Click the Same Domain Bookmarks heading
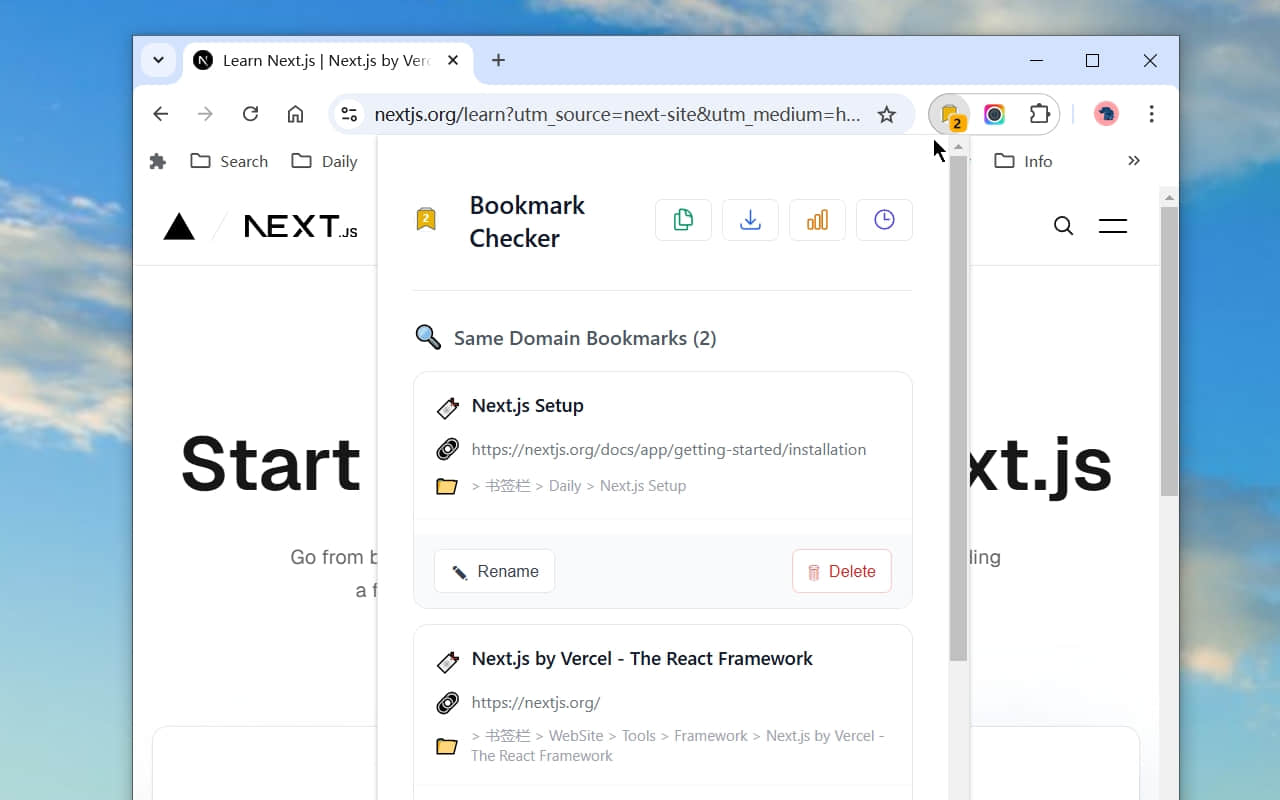The image size is (1280, 800). coord(585,338)
